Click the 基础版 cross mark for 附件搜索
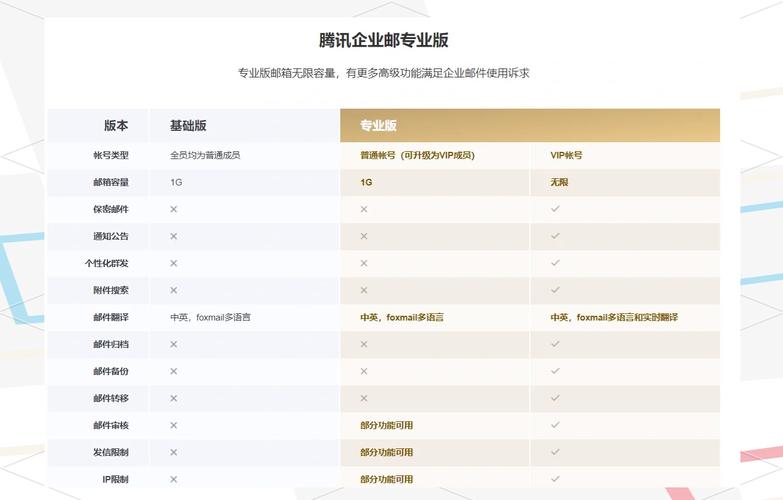783x500 pixels. 174,290
